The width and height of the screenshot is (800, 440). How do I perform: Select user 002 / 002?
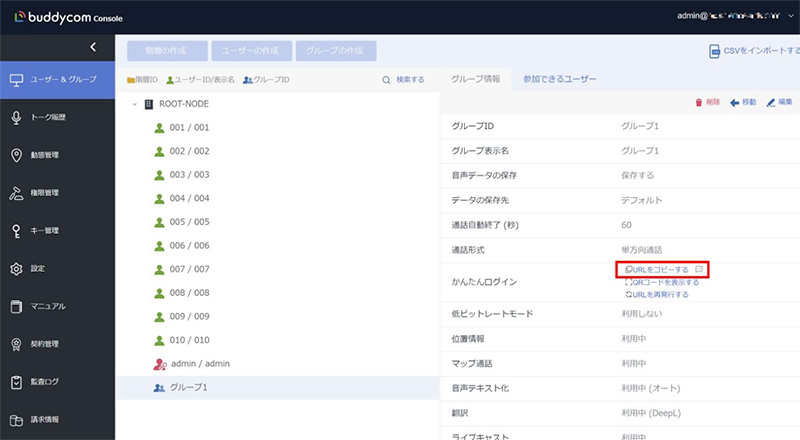point(189,151)
